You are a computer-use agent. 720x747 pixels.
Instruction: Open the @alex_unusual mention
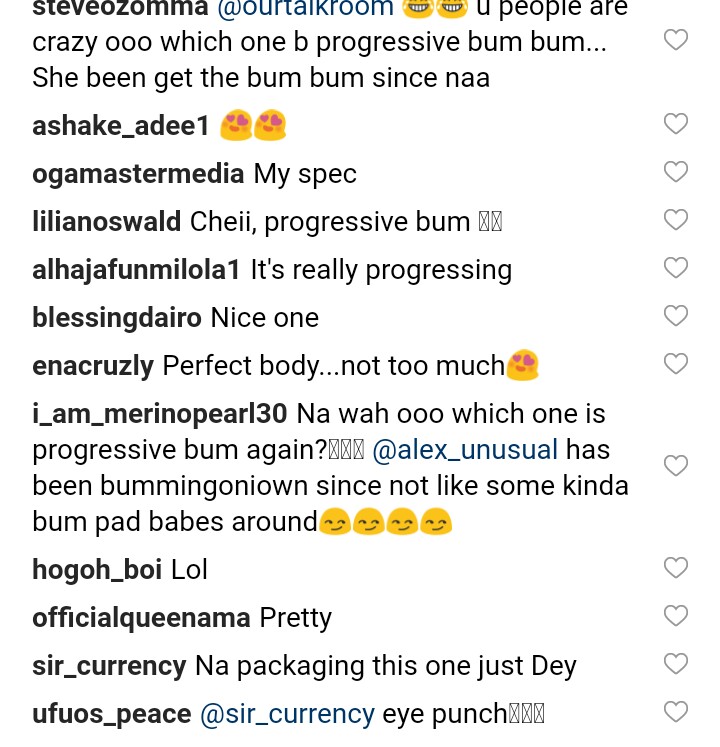coord(464,450)
